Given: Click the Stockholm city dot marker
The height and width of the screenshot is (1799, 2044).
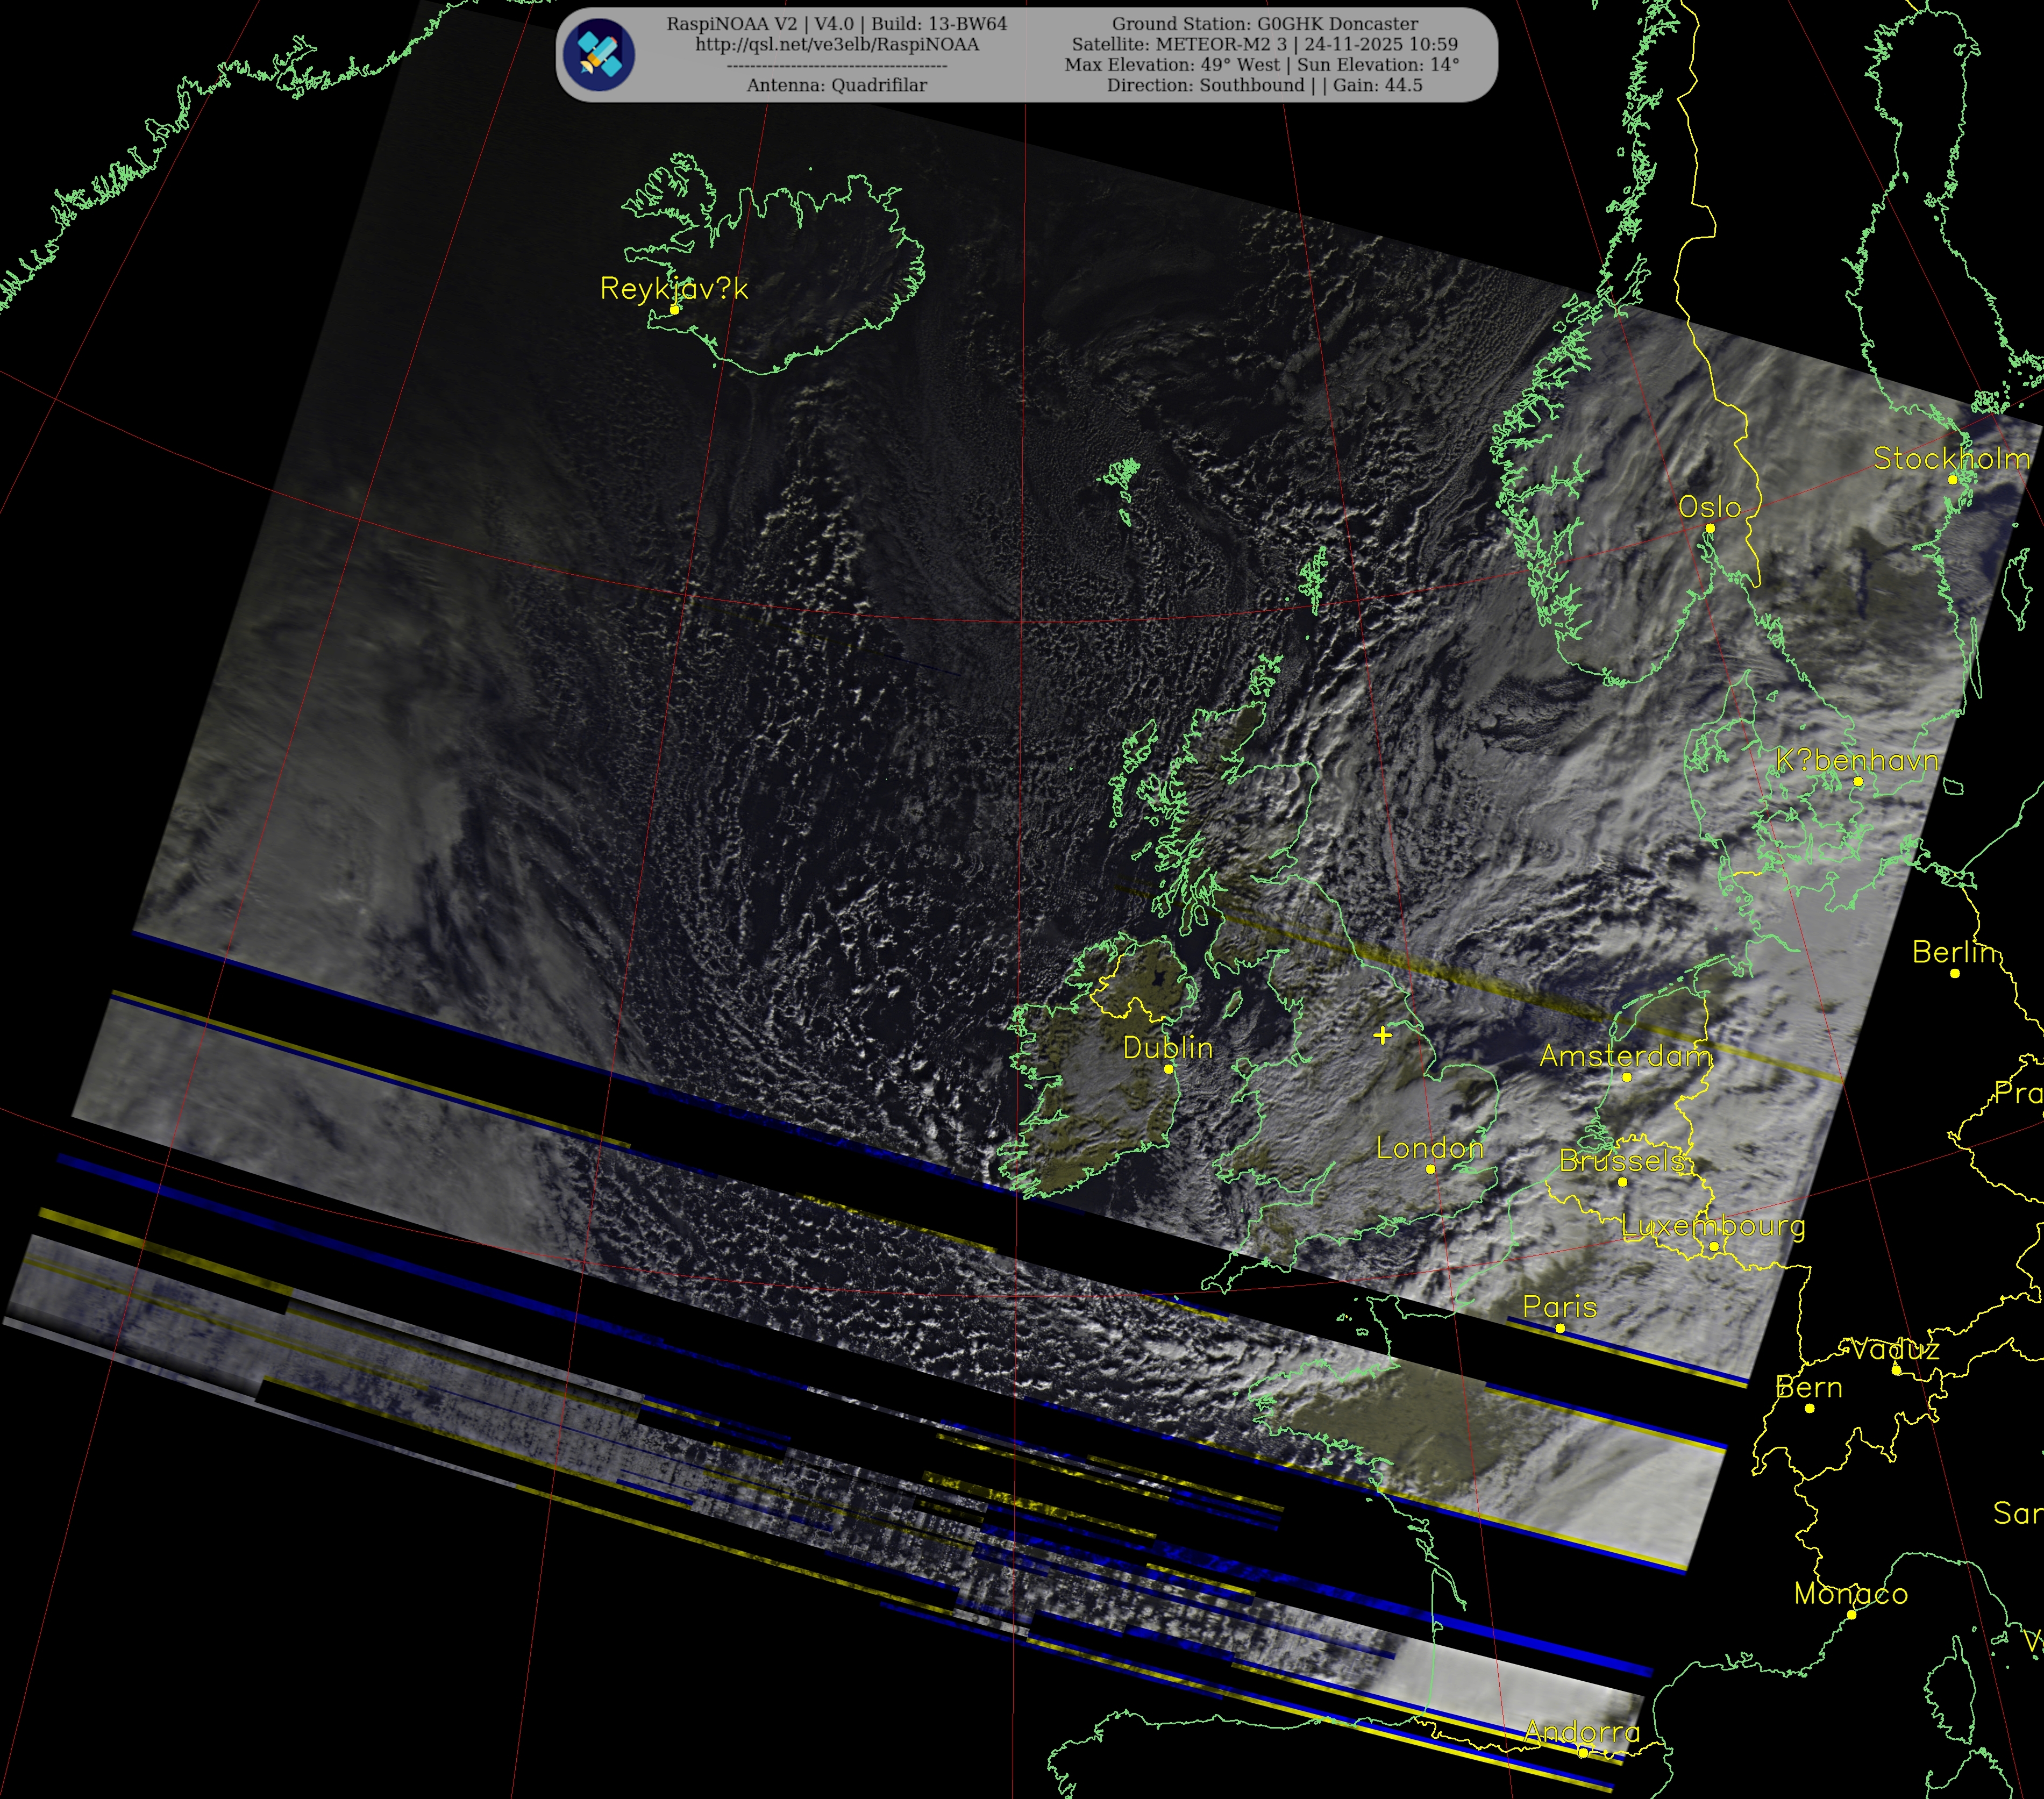Looking at the screenshot, I should [1952, 480].
